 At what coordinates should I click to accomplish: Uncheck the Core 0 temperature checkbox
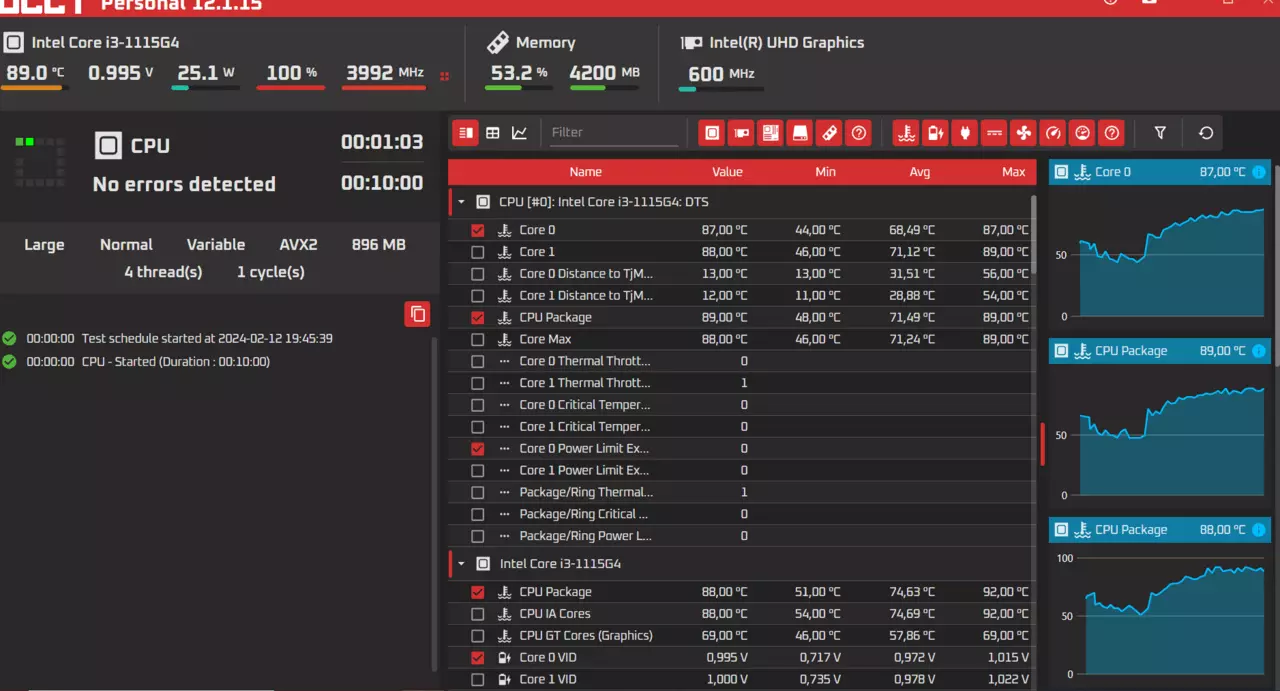tap(477, 230)
